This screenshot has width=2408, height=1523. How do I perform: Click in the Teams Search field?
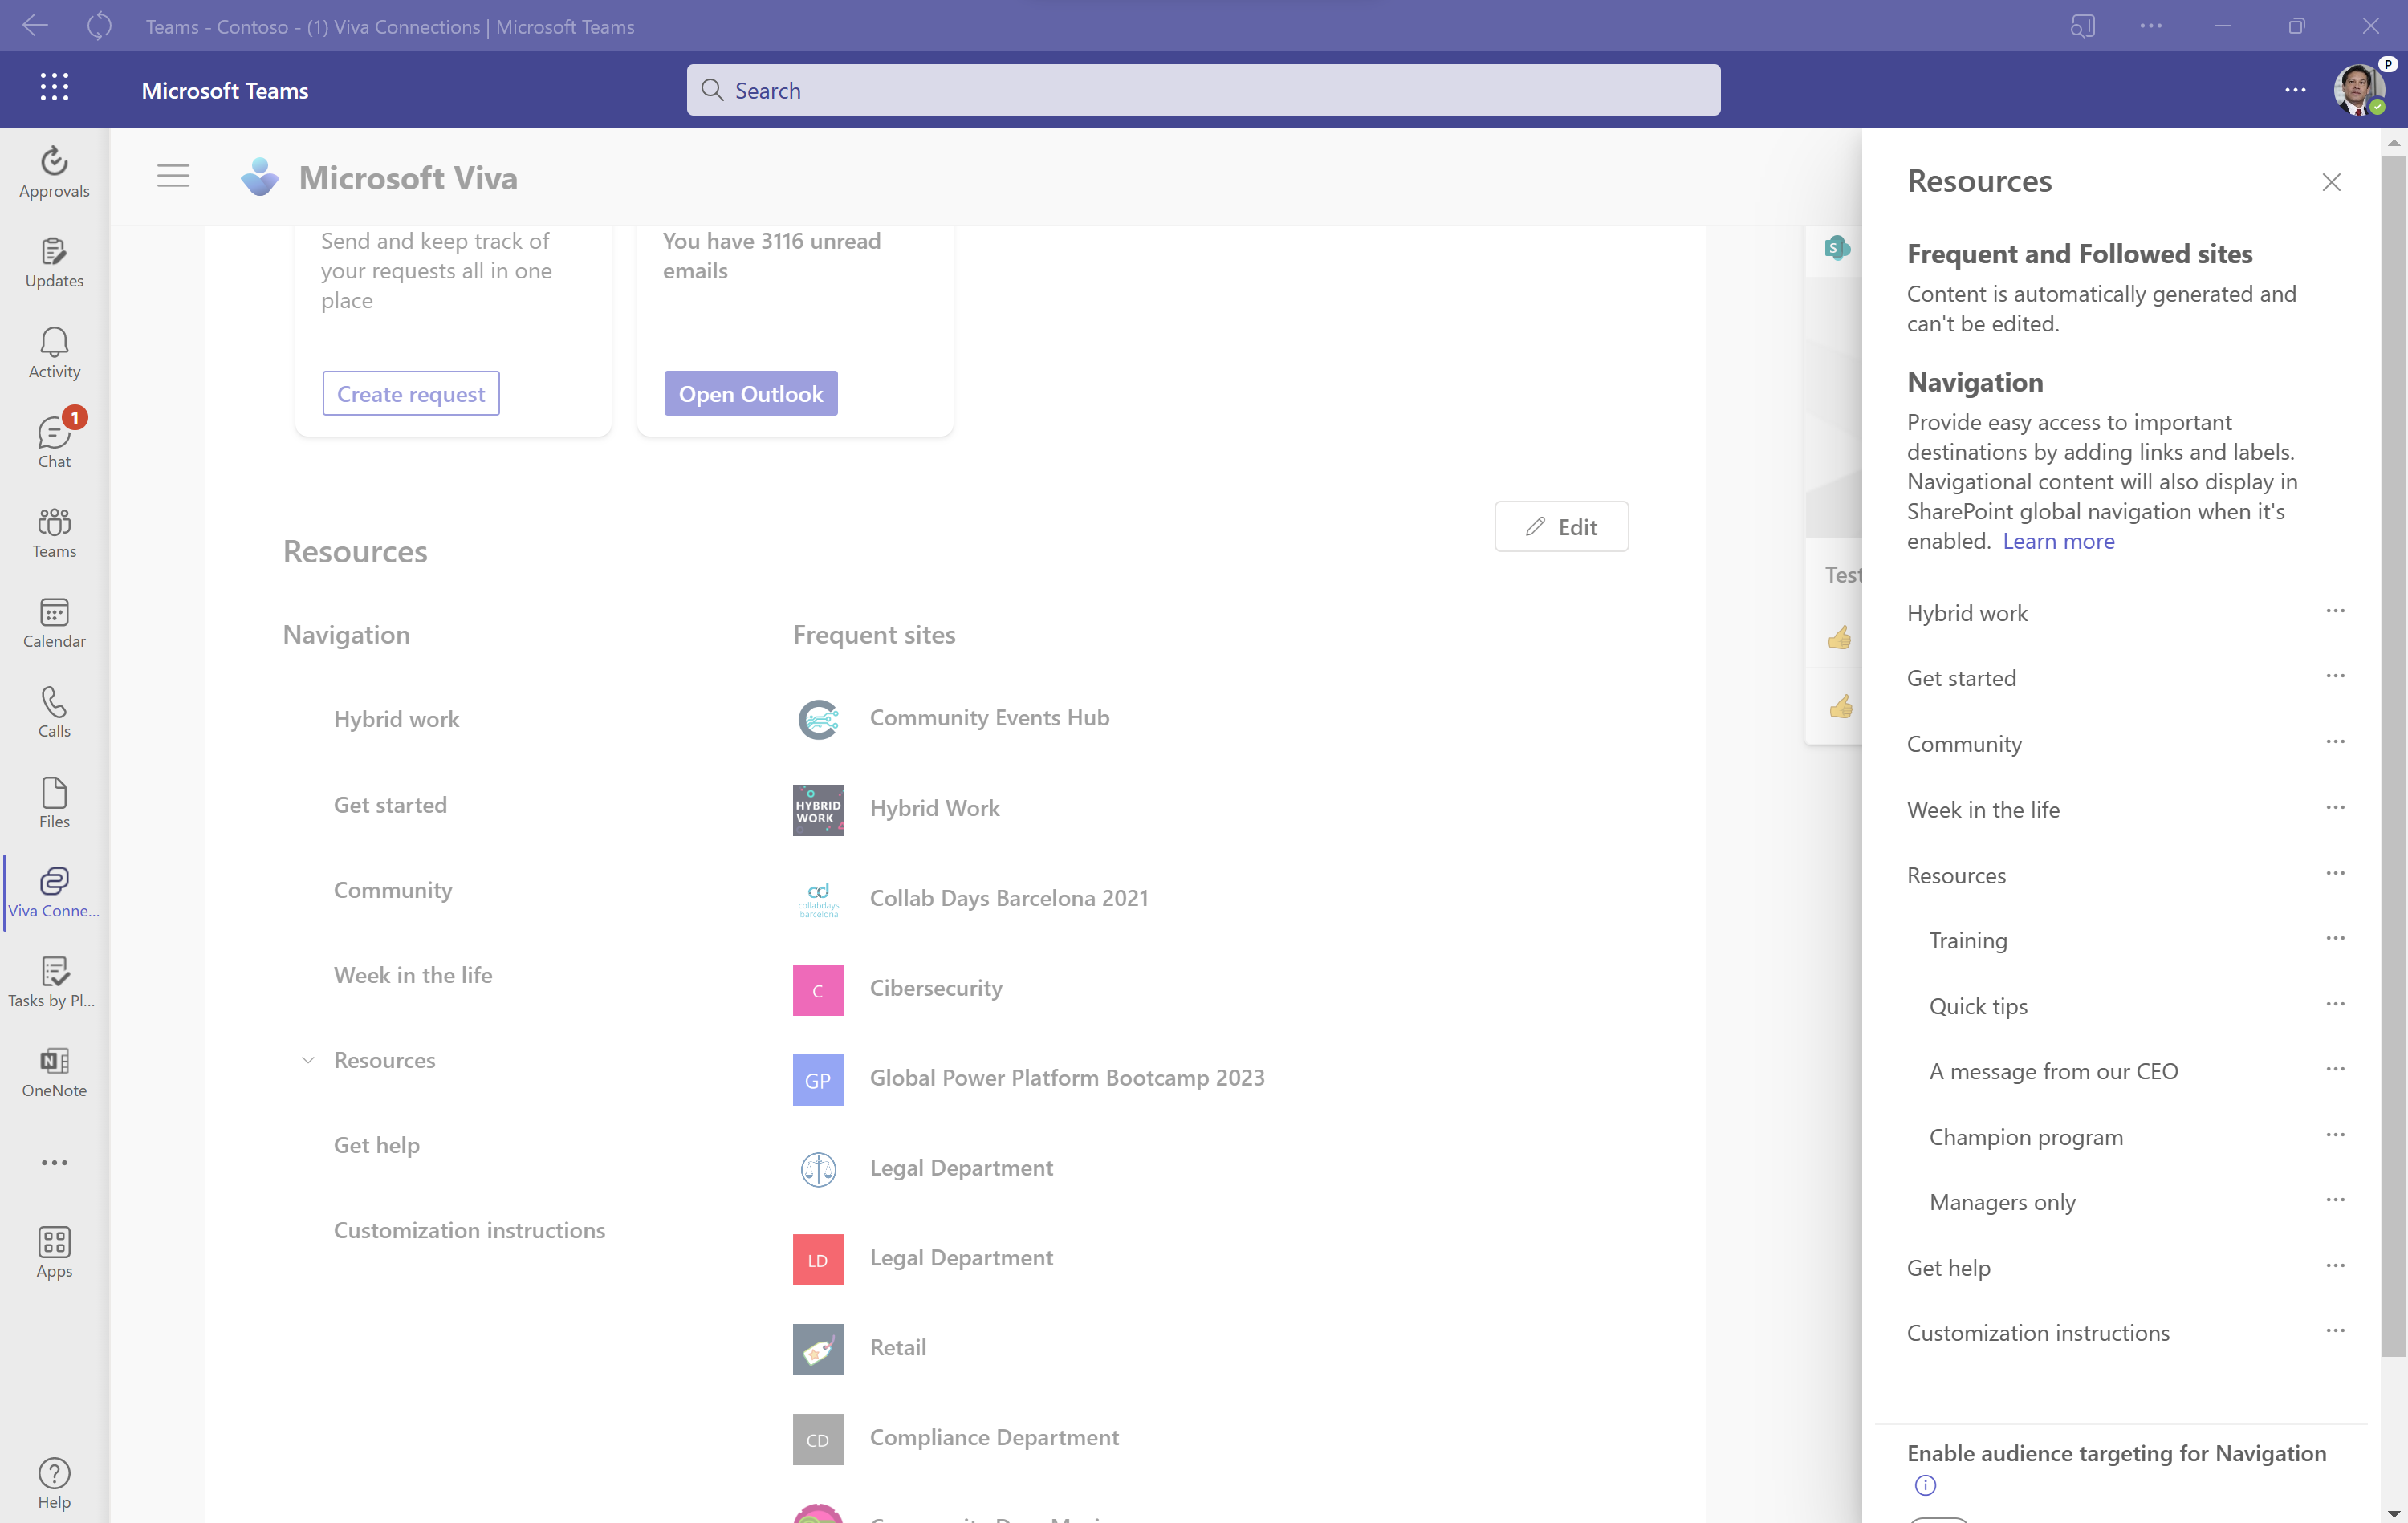[x=1202, y=90]
